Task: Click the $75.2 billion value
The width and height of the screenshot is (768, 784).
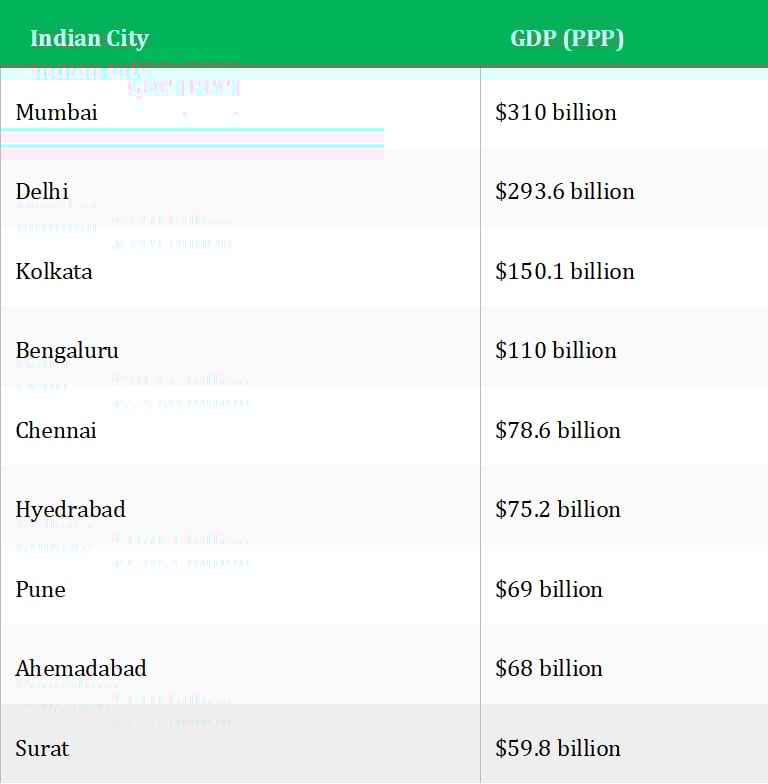Action: [x=558, y=509]
